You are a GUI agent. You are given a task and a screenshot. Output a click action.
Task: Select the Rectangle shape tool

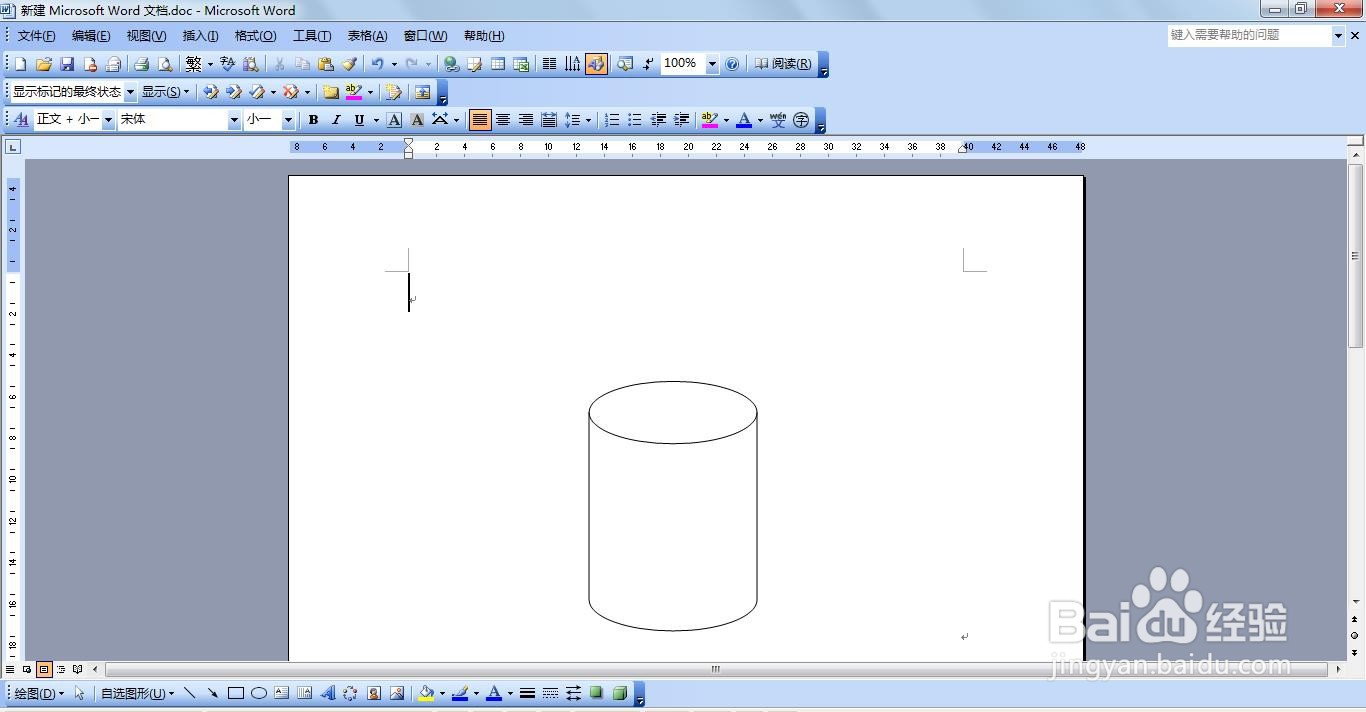tap(236, 693)
